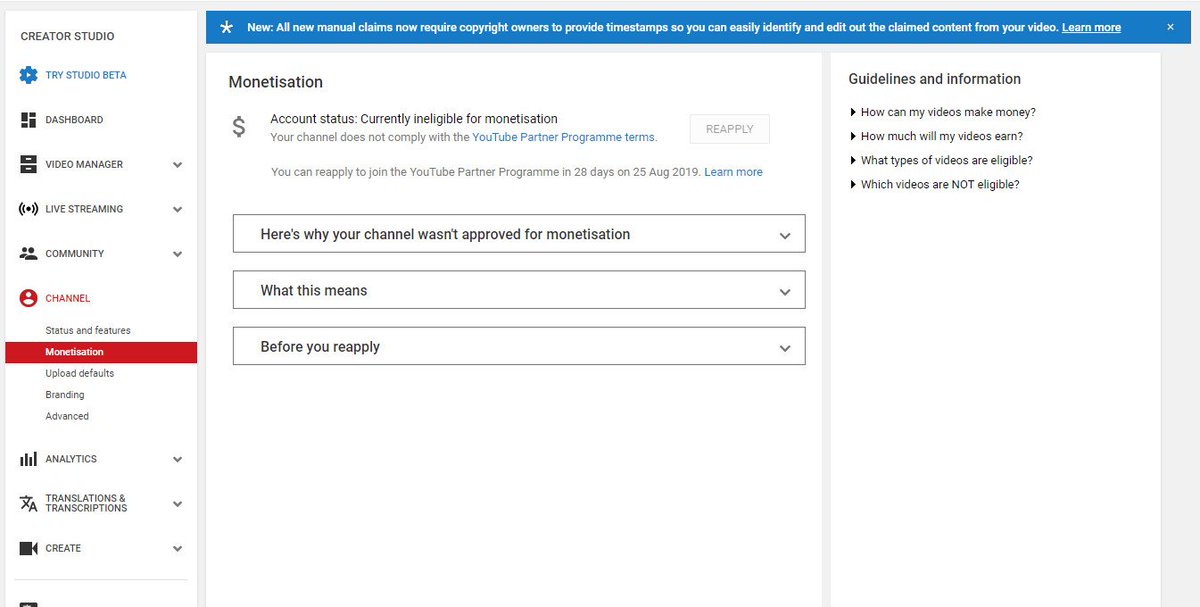Click the Creator Studio heading
This screenshot has width=1200, height=607.
coord(67,36)
